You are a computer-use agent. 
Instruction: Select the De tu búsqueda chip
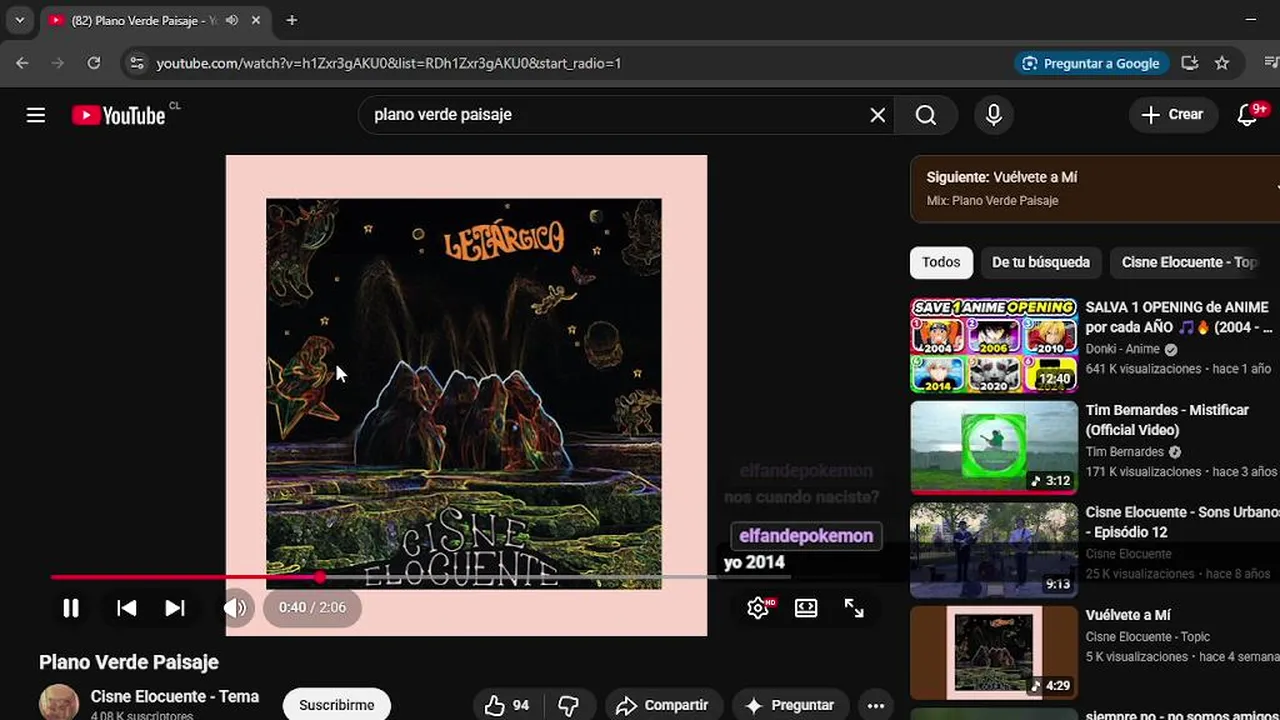(x=1041, y=262)
